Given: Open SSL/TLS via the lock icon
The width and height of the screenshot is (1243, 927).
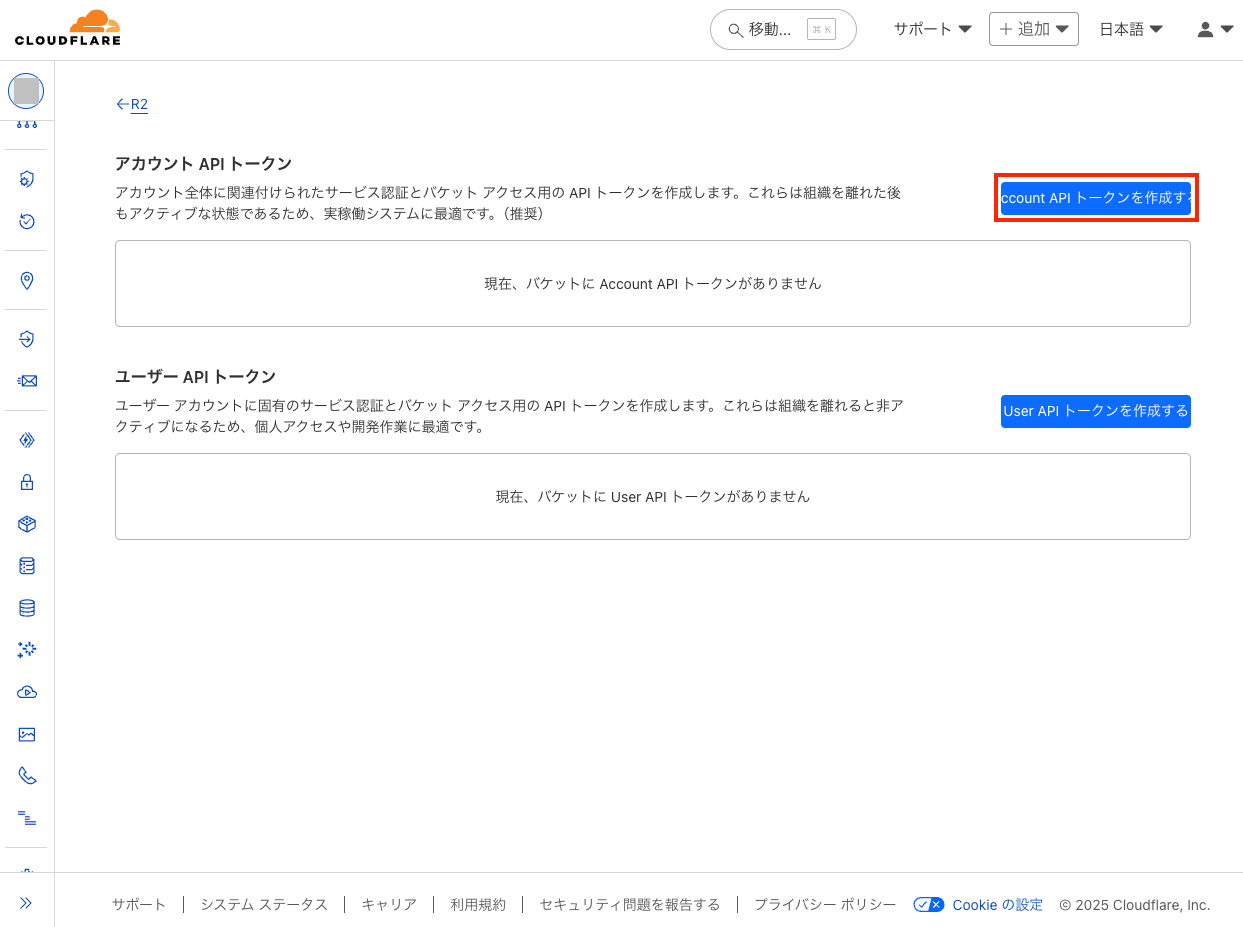Looking at the screenshot, I should tap(26, 481).
